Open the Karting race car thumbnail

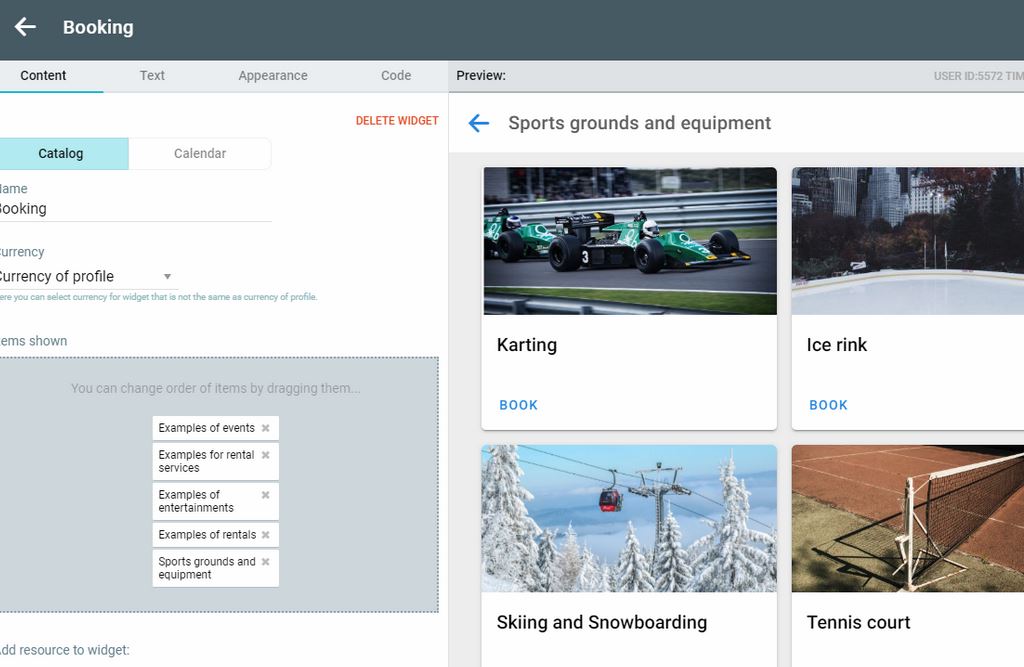pos(630,241)
